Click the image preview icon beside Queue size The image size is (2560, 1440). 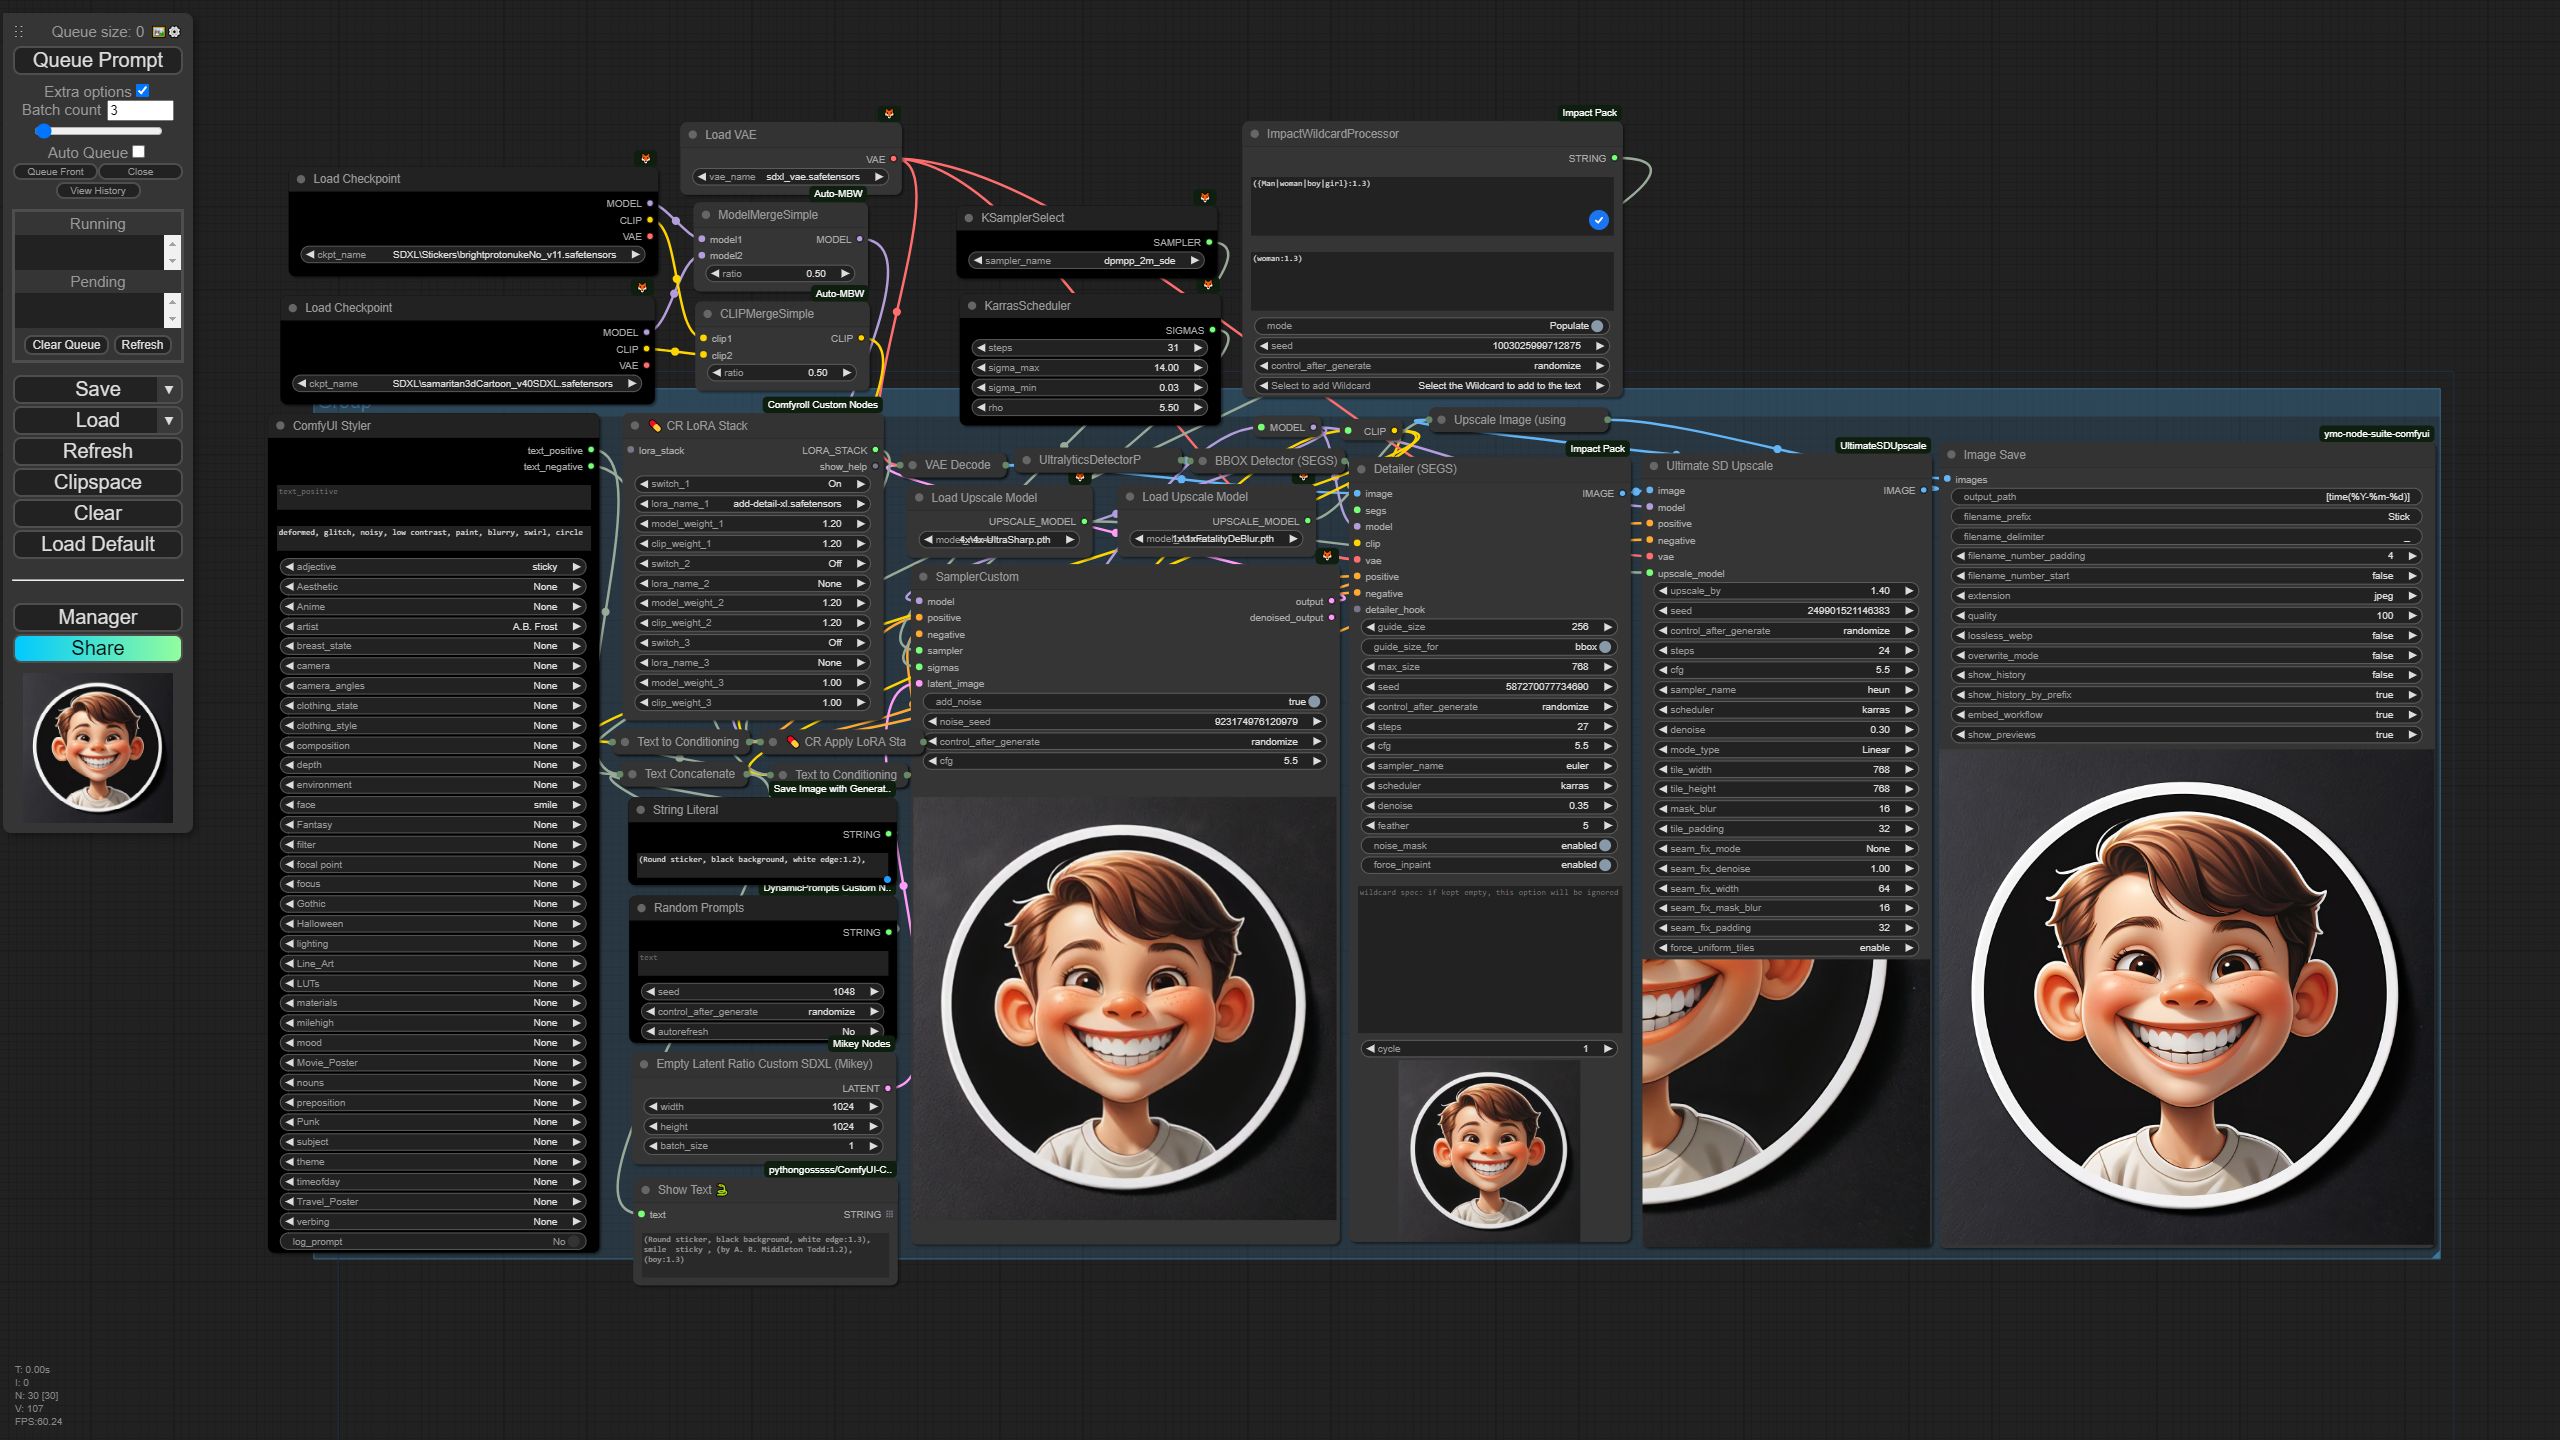tap(159, 32)
